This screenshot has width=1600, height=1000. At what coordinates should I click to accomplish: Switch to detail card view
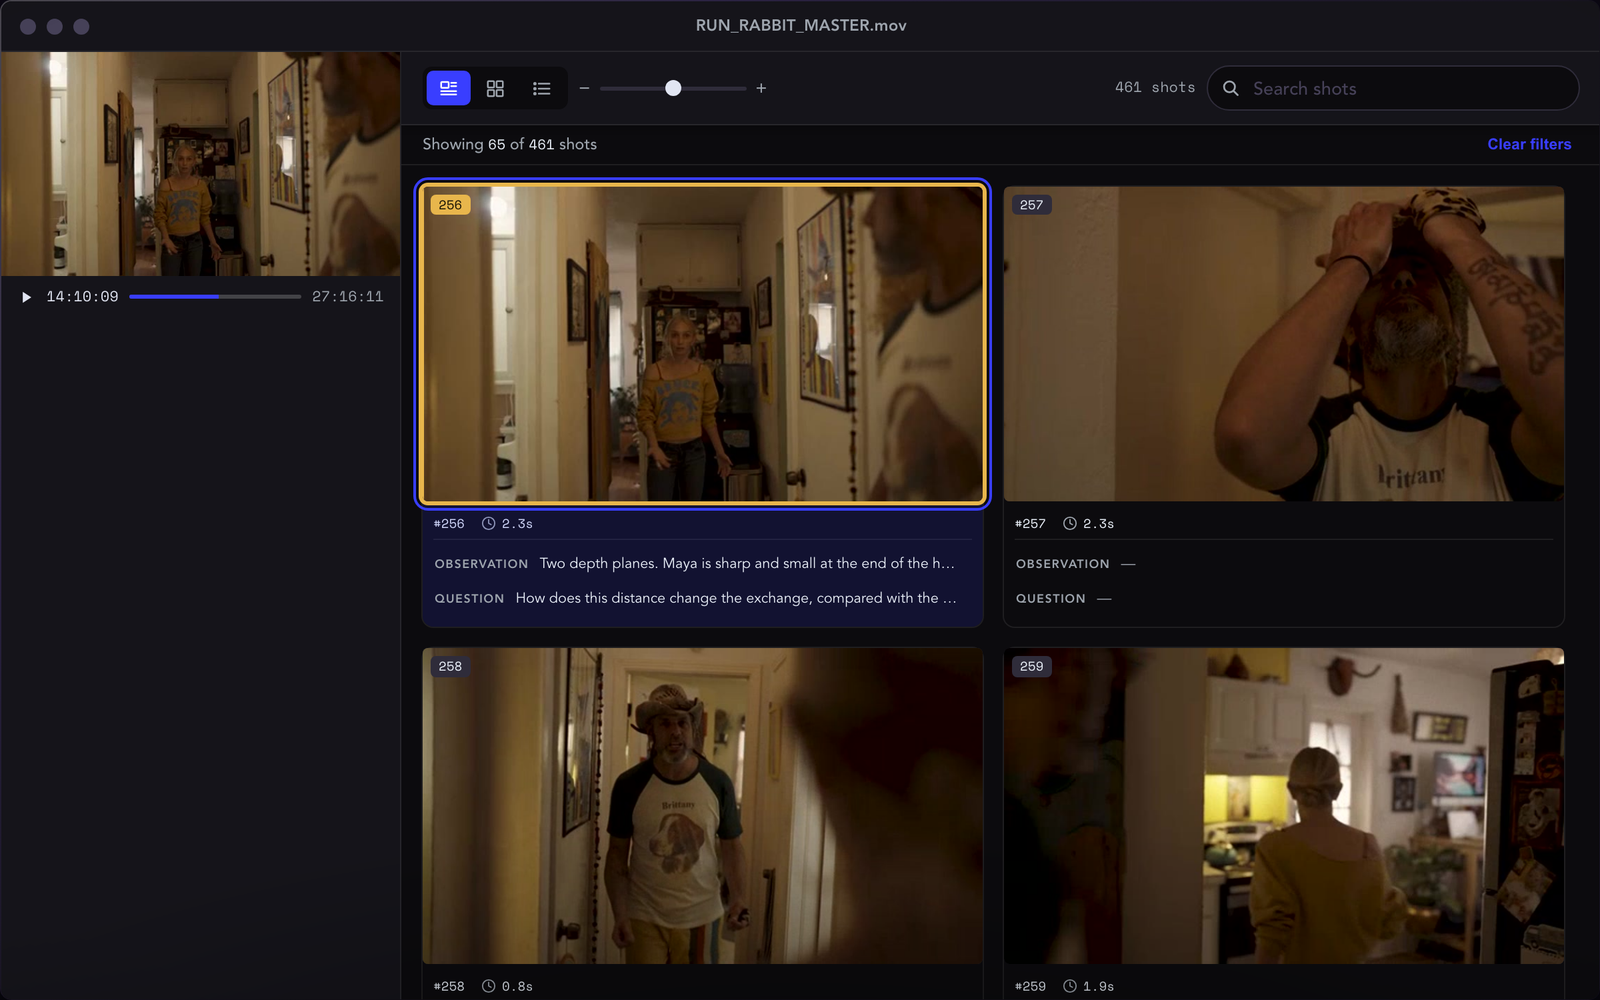tap(448, 88)
